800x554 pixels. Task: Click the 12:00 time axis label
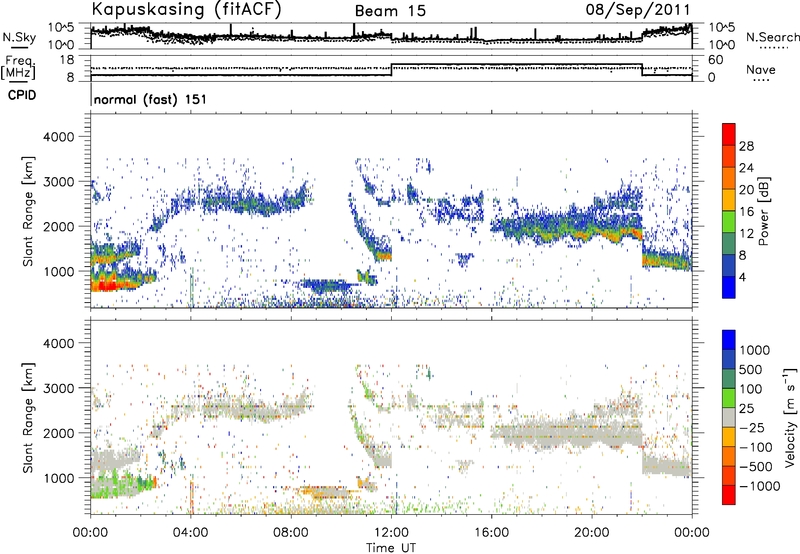click(391, 532)
